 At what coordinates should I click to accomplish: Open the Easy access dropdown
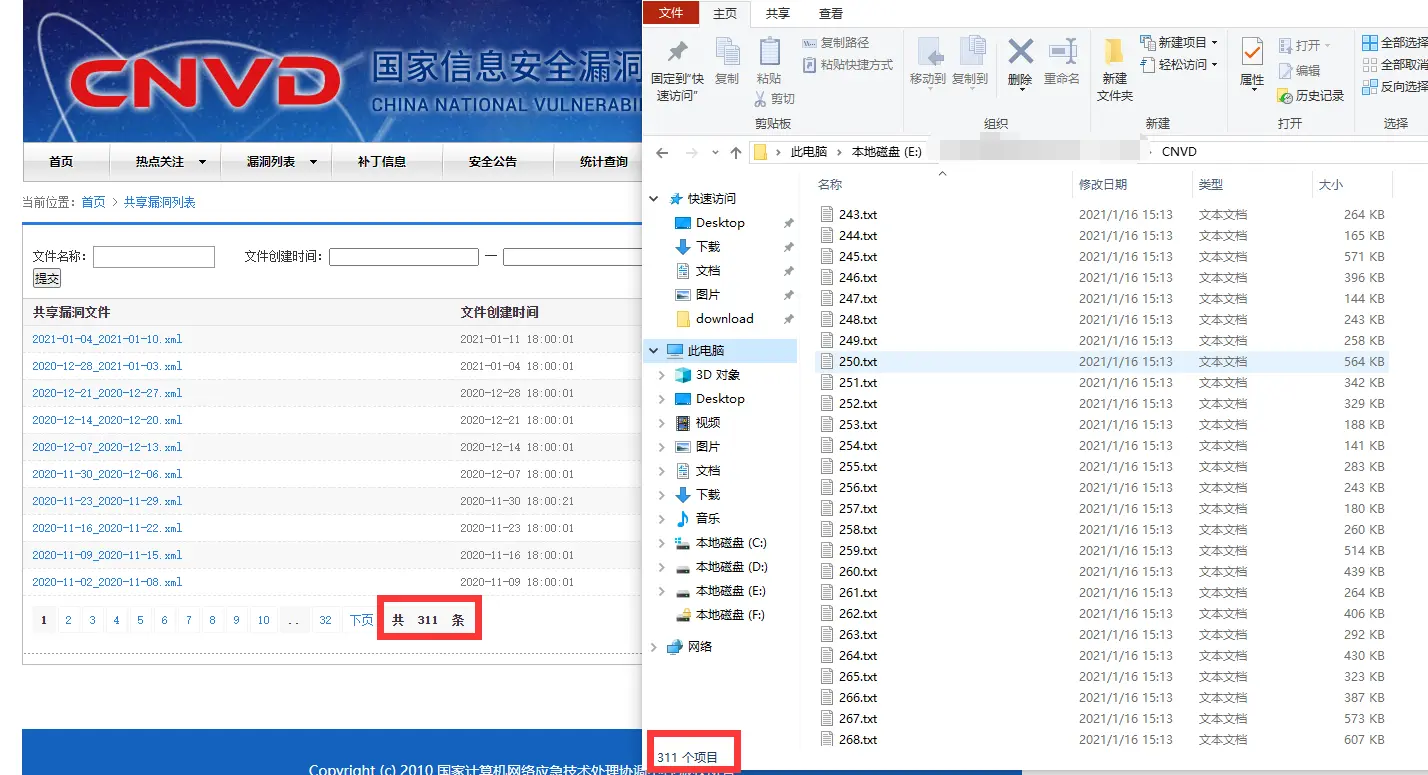[1180, 65]
